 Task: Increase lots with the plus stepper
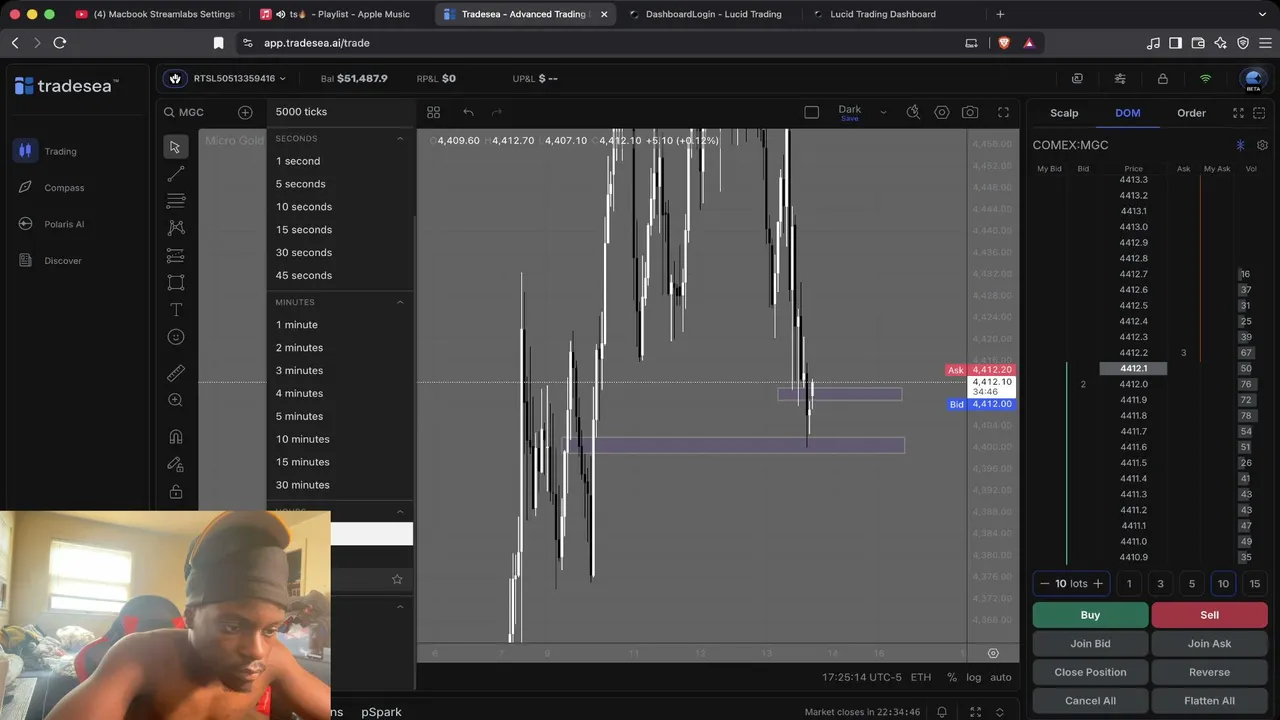point(1098,584)
